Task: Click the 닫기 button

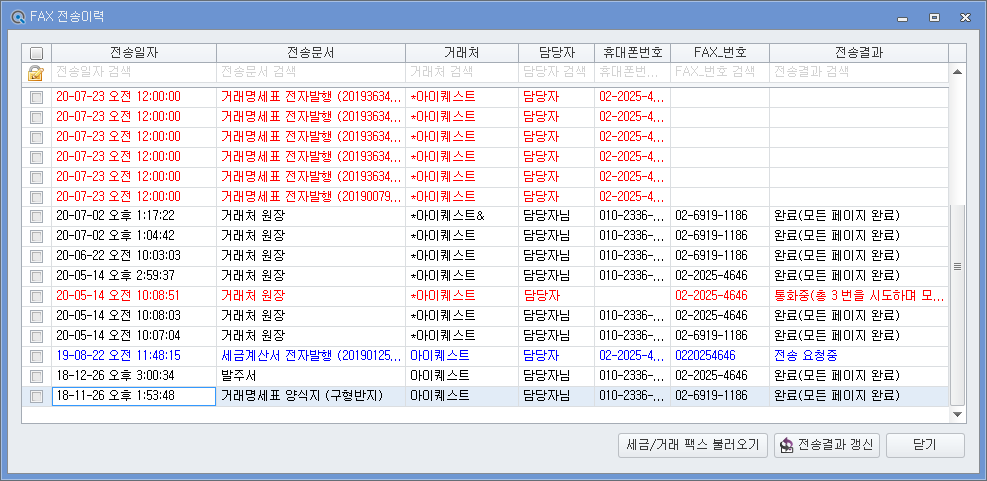Action: (925, 445)
